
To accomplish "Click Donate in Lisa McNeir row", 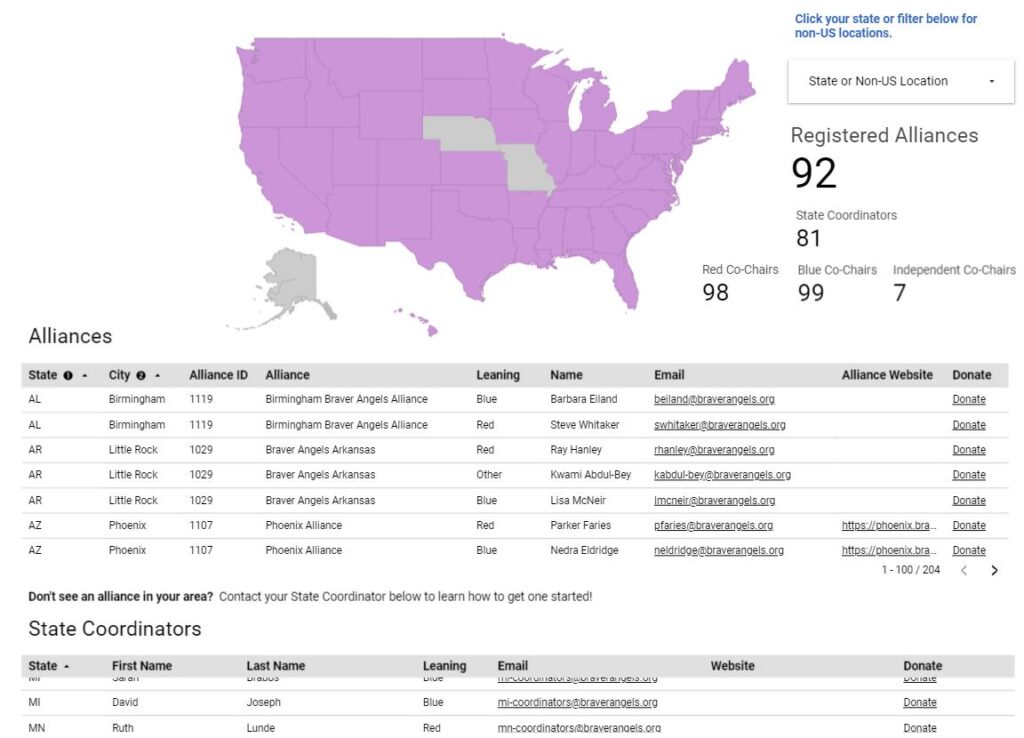I will (x=969, y=500).
